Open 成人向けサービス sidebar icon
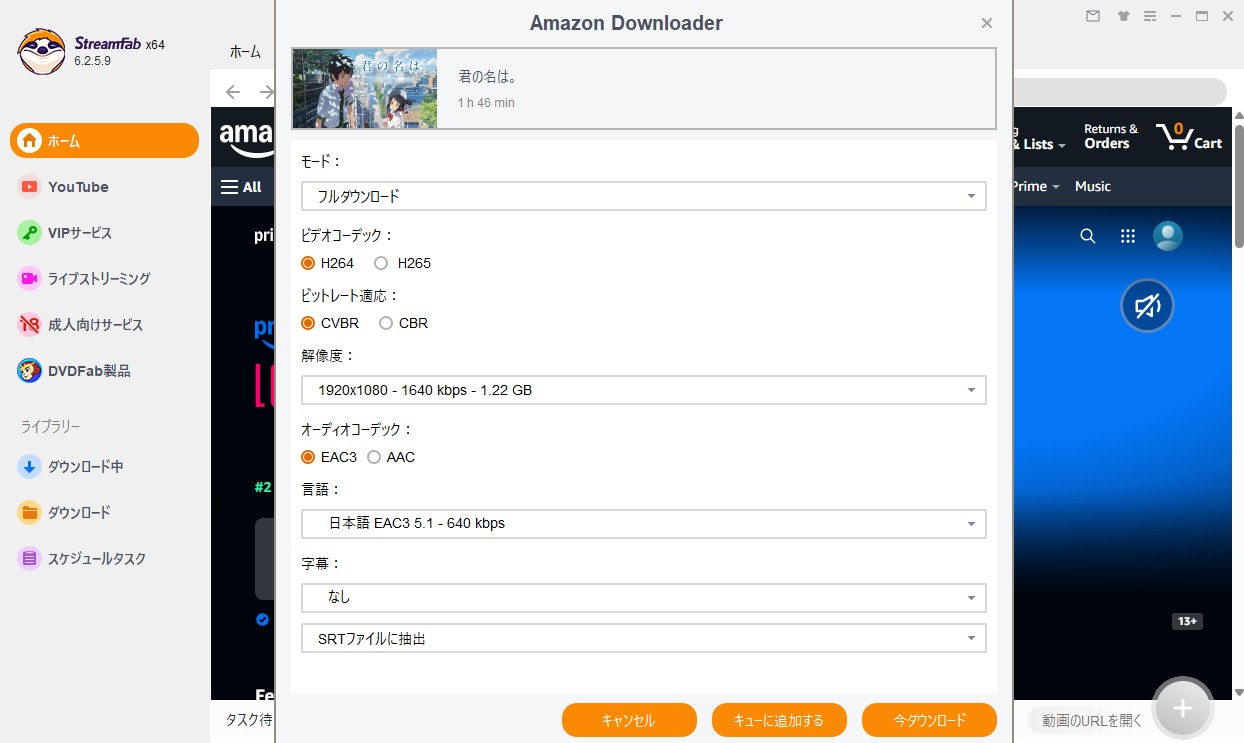The height and width of the screenshot is (743, 1244). coord(30,325)
